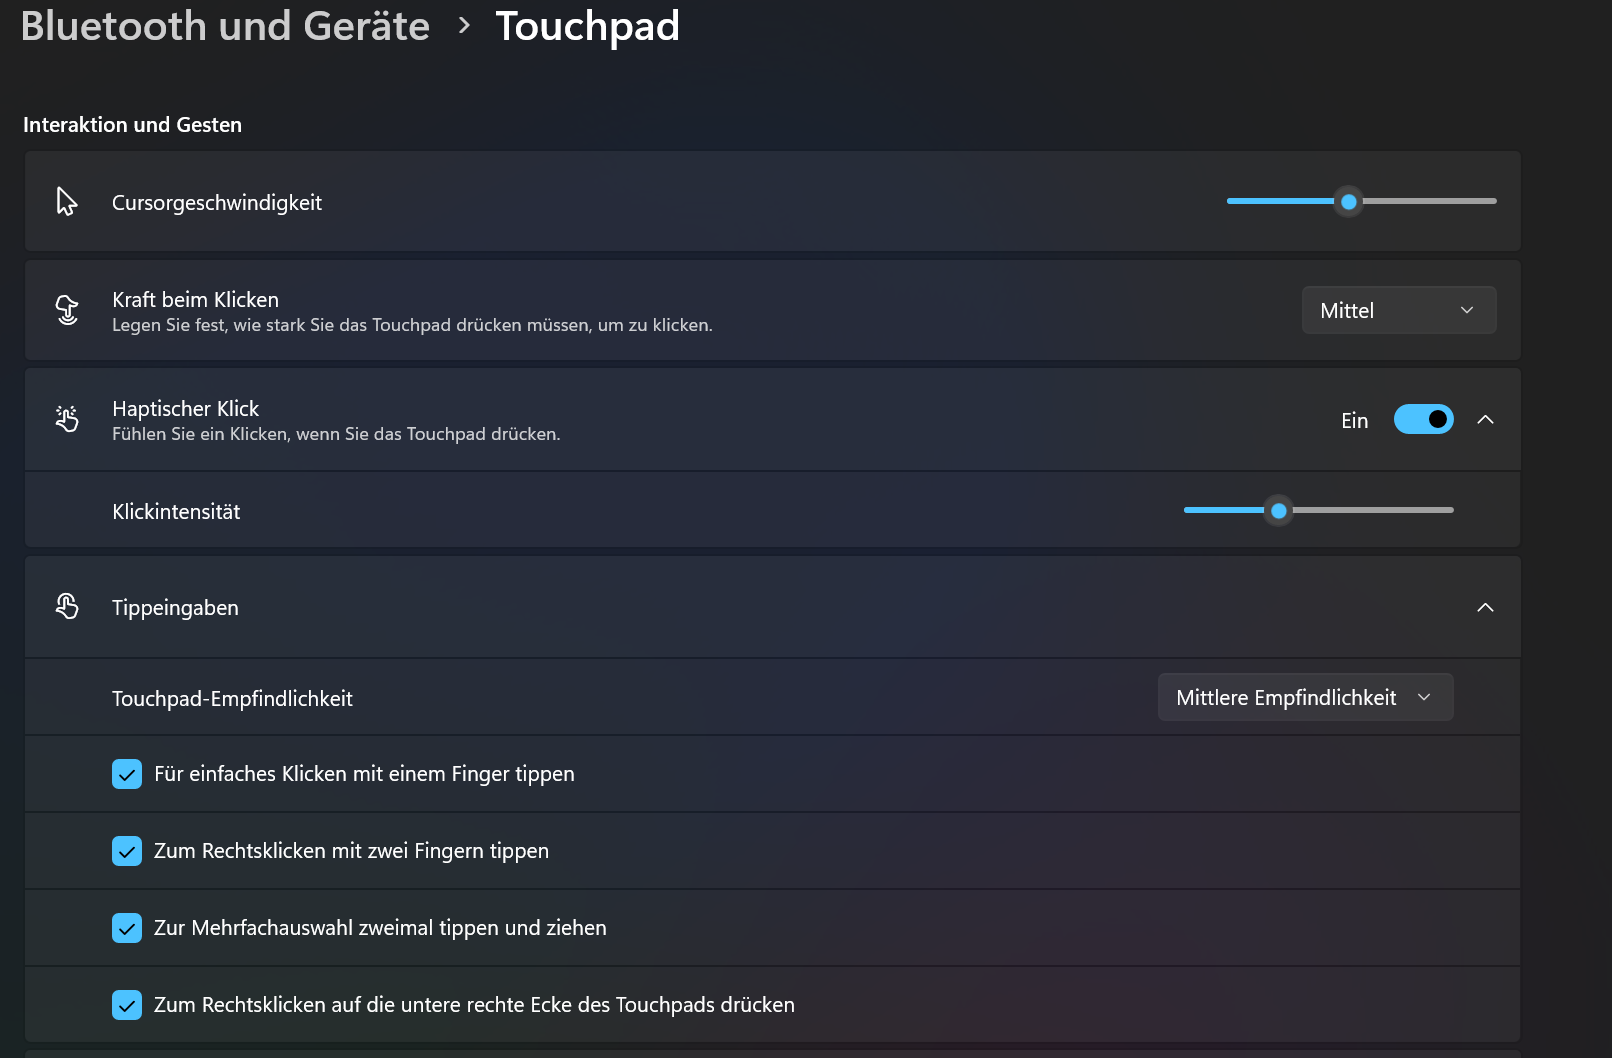The height and width of the screenshot is (1058, 1612).
Task: Open the 'Mittlere Empfindlichkeit' sensitivity dropdown
Action: pyautogui.click(x=1304, y=698)
